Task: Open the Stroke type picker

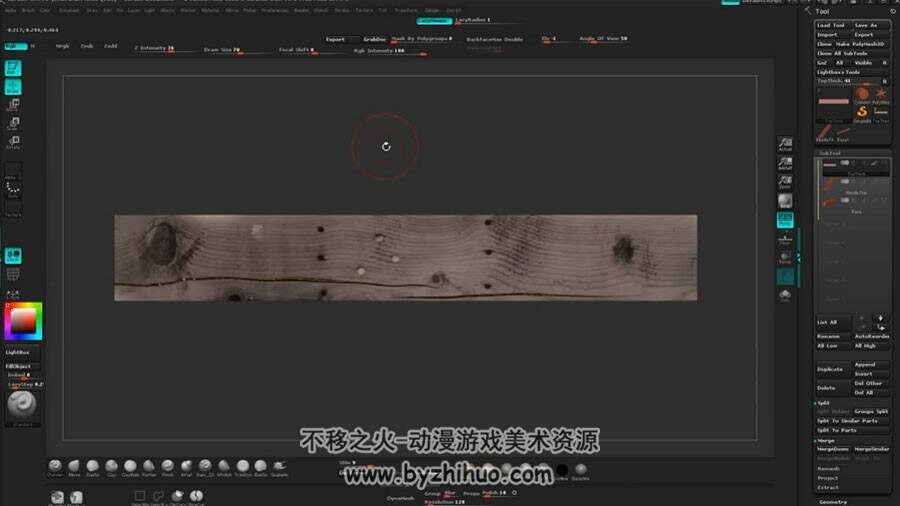Action: 13,189
